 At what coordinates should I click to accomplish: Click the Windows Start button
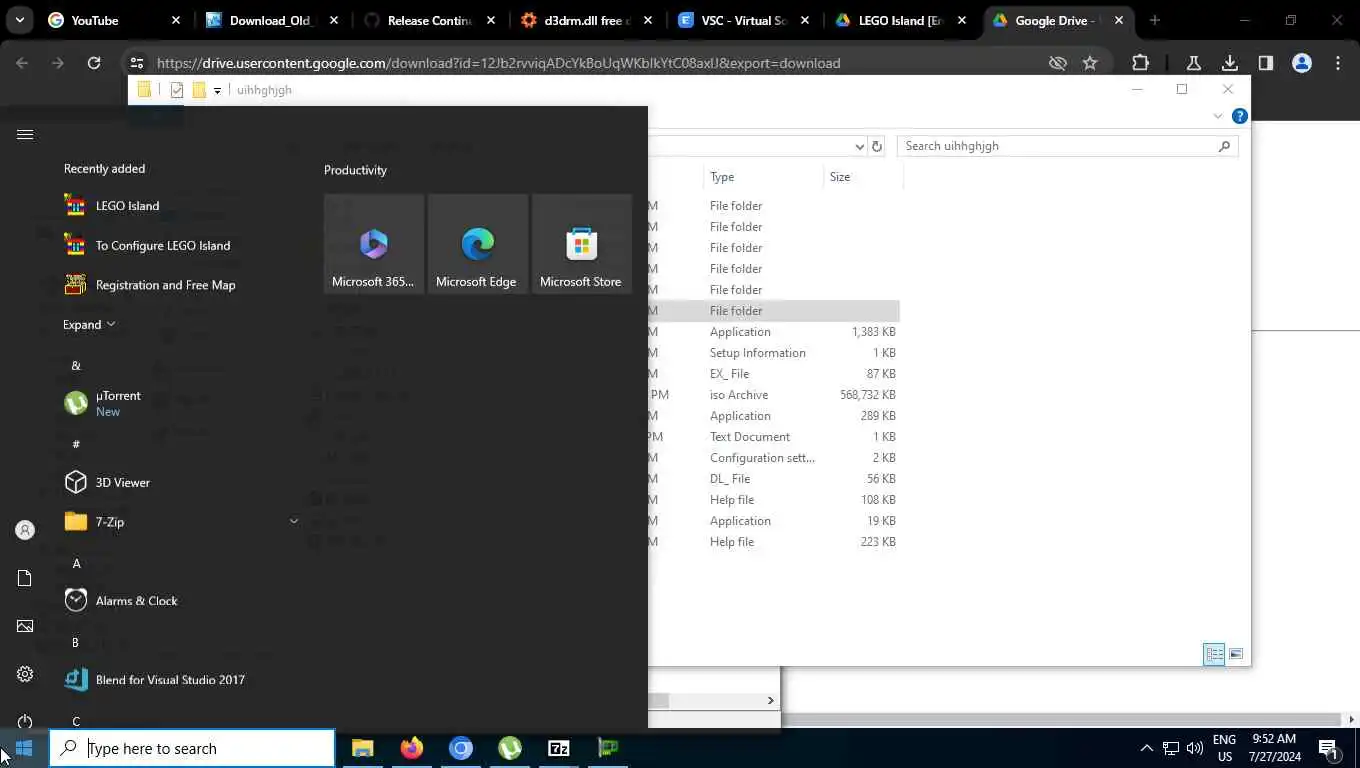24,748
